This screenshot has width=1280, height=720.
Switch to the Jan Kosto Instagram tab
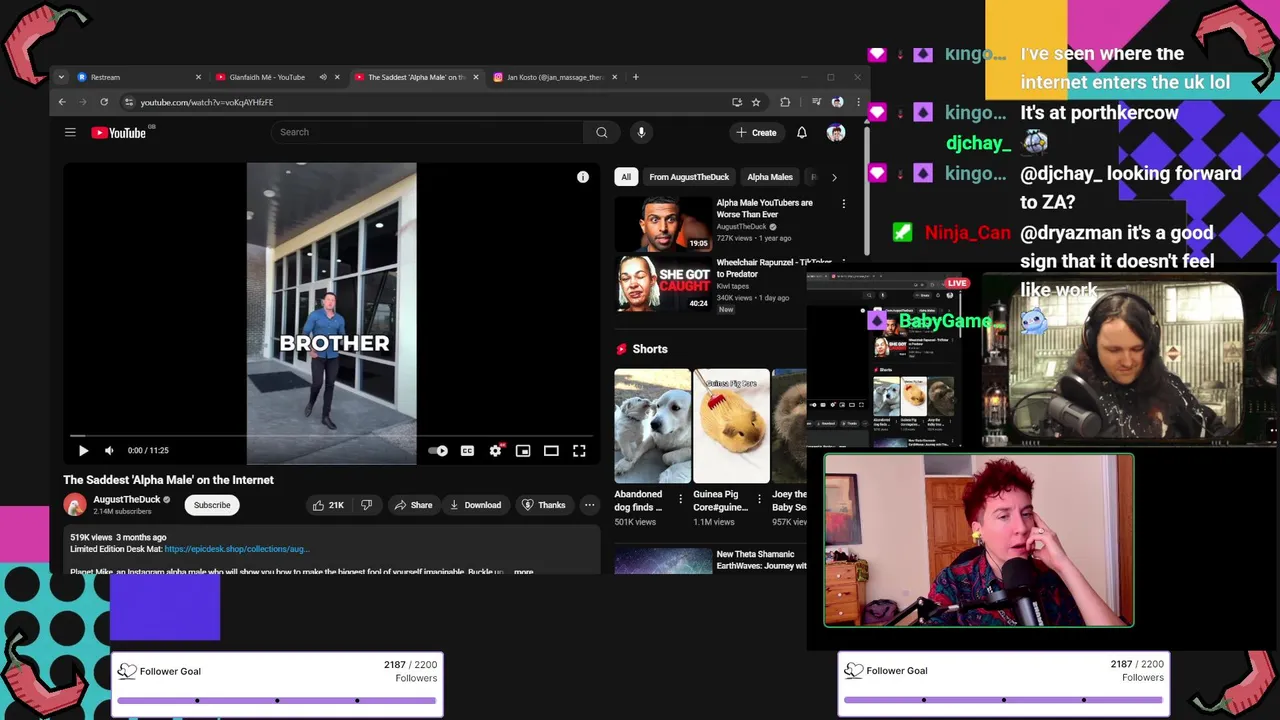pyautogui.click(x=553, y=77)
